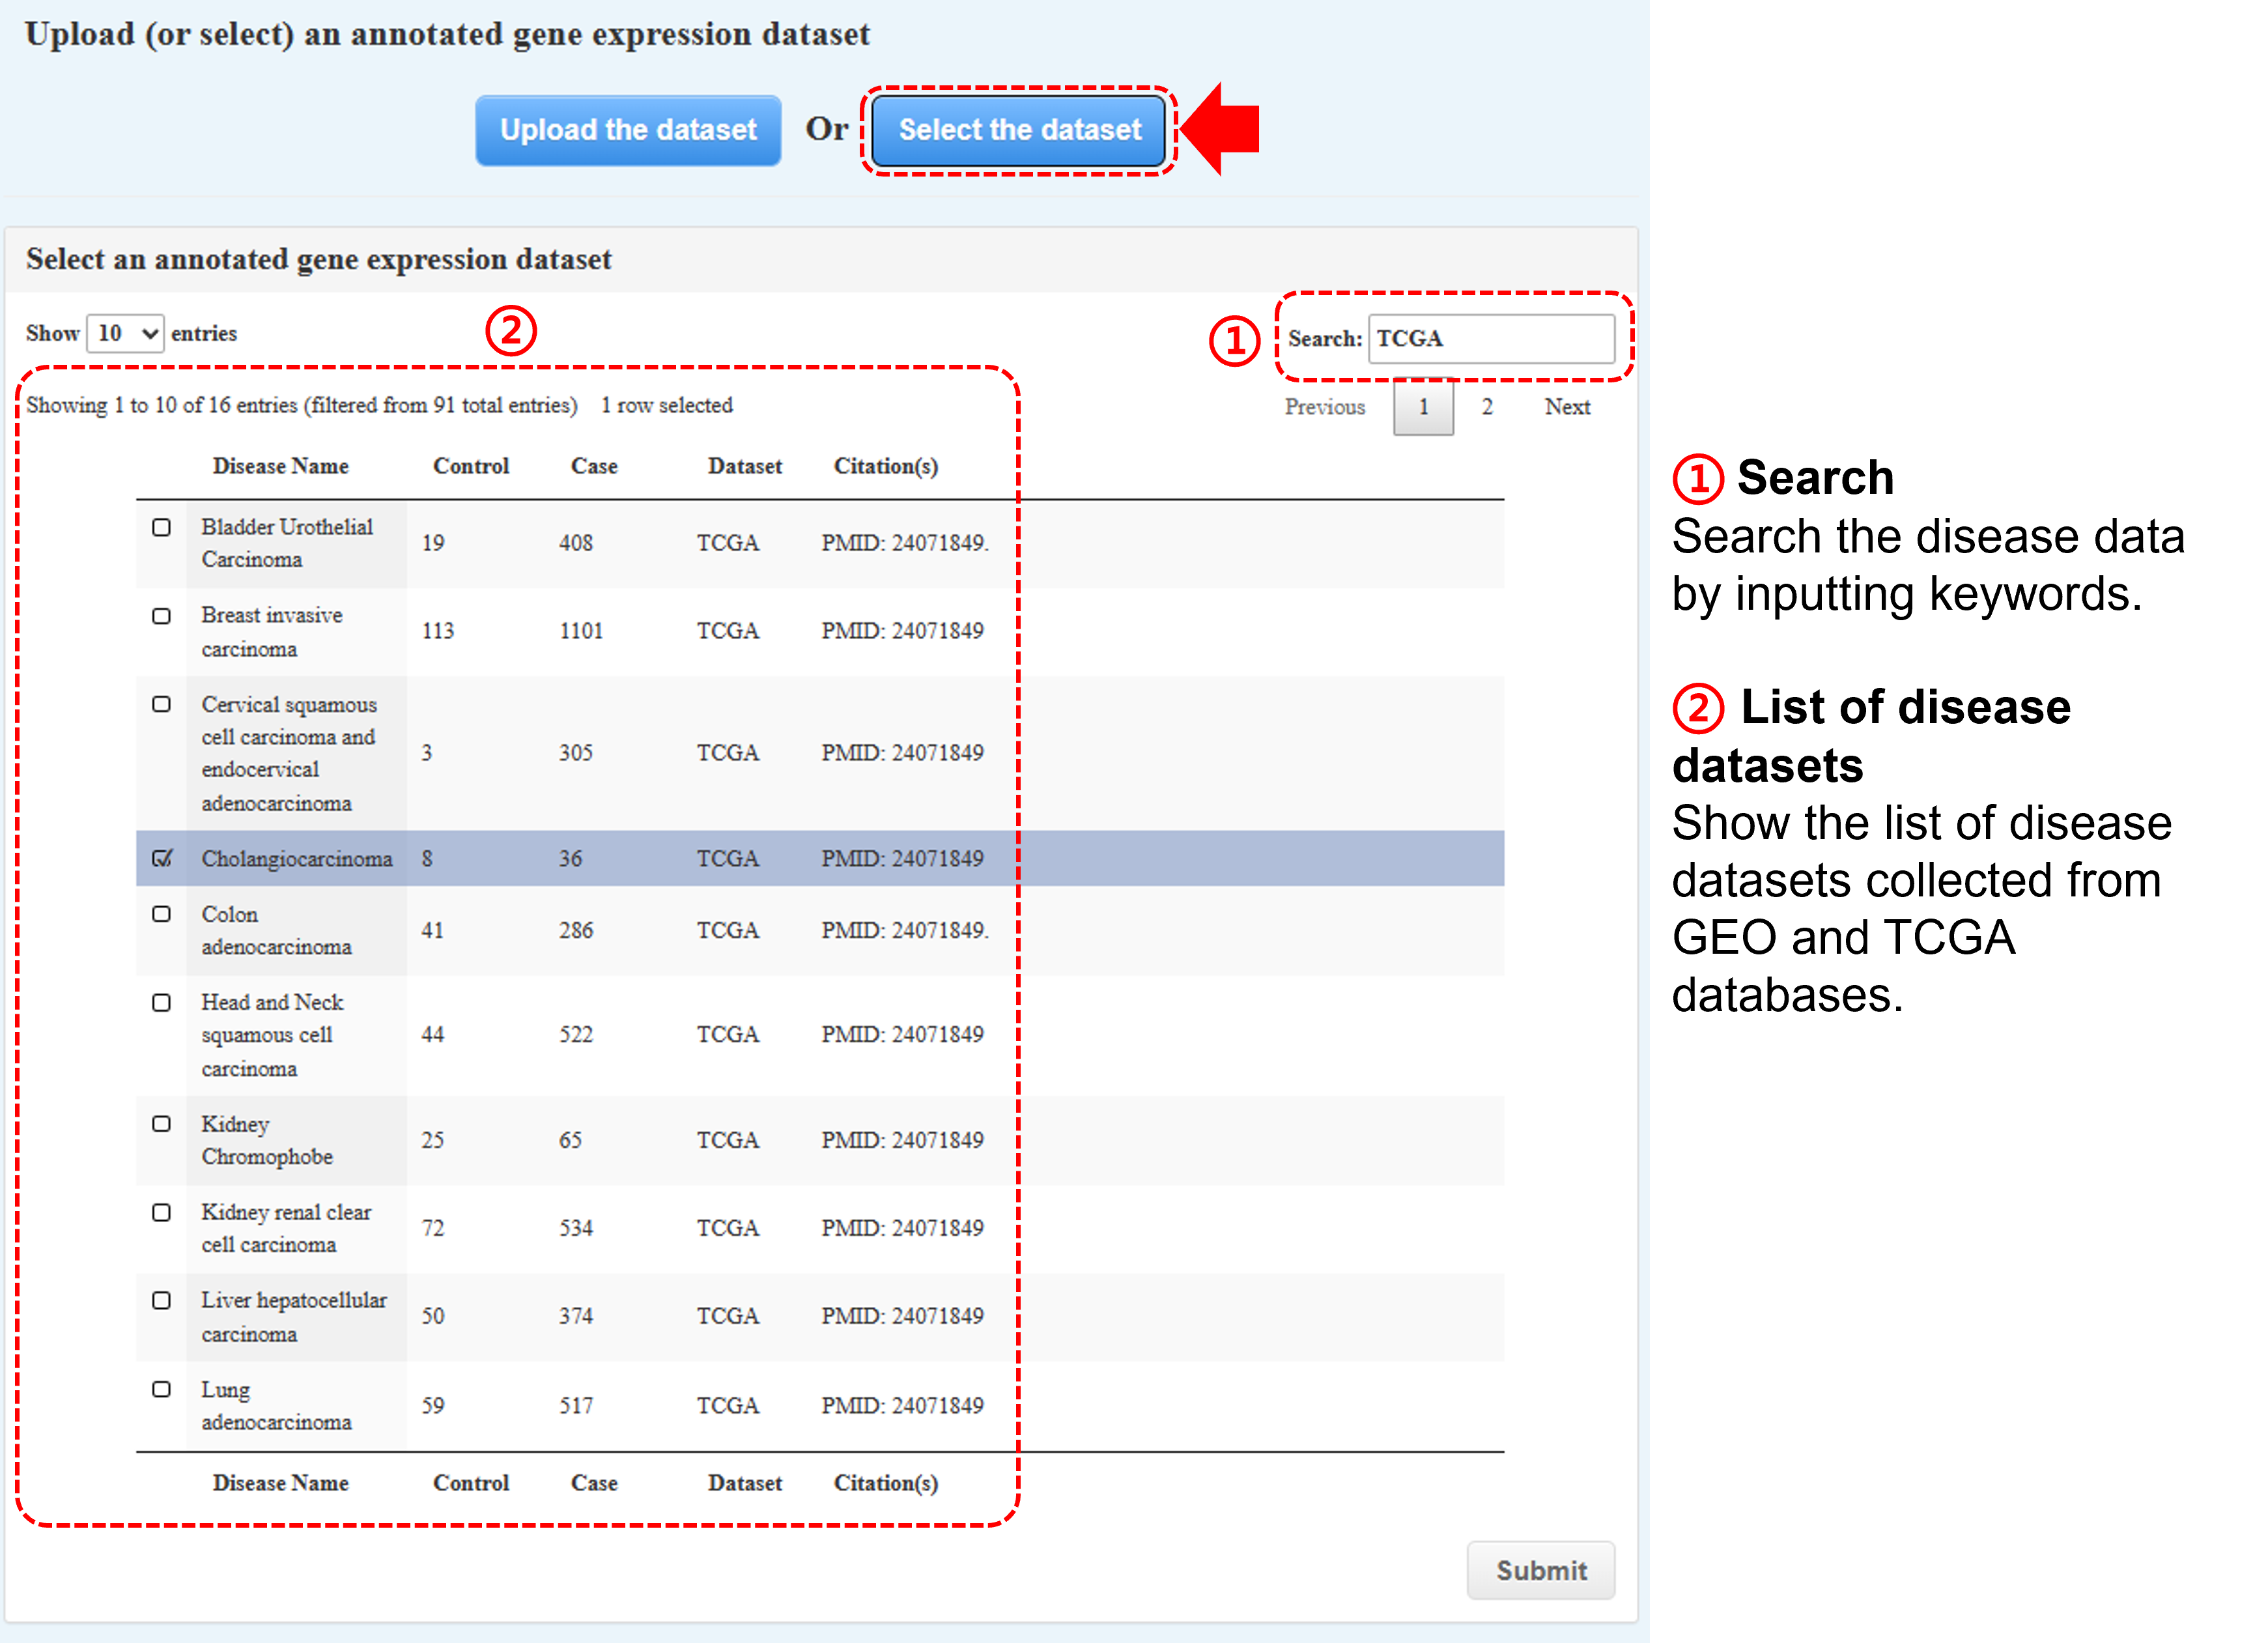Viewport: 2268px width, 1643px height.
Task: Check the Bladder Urothelial Carcinoma checkbox
Action: pos(161,527)
